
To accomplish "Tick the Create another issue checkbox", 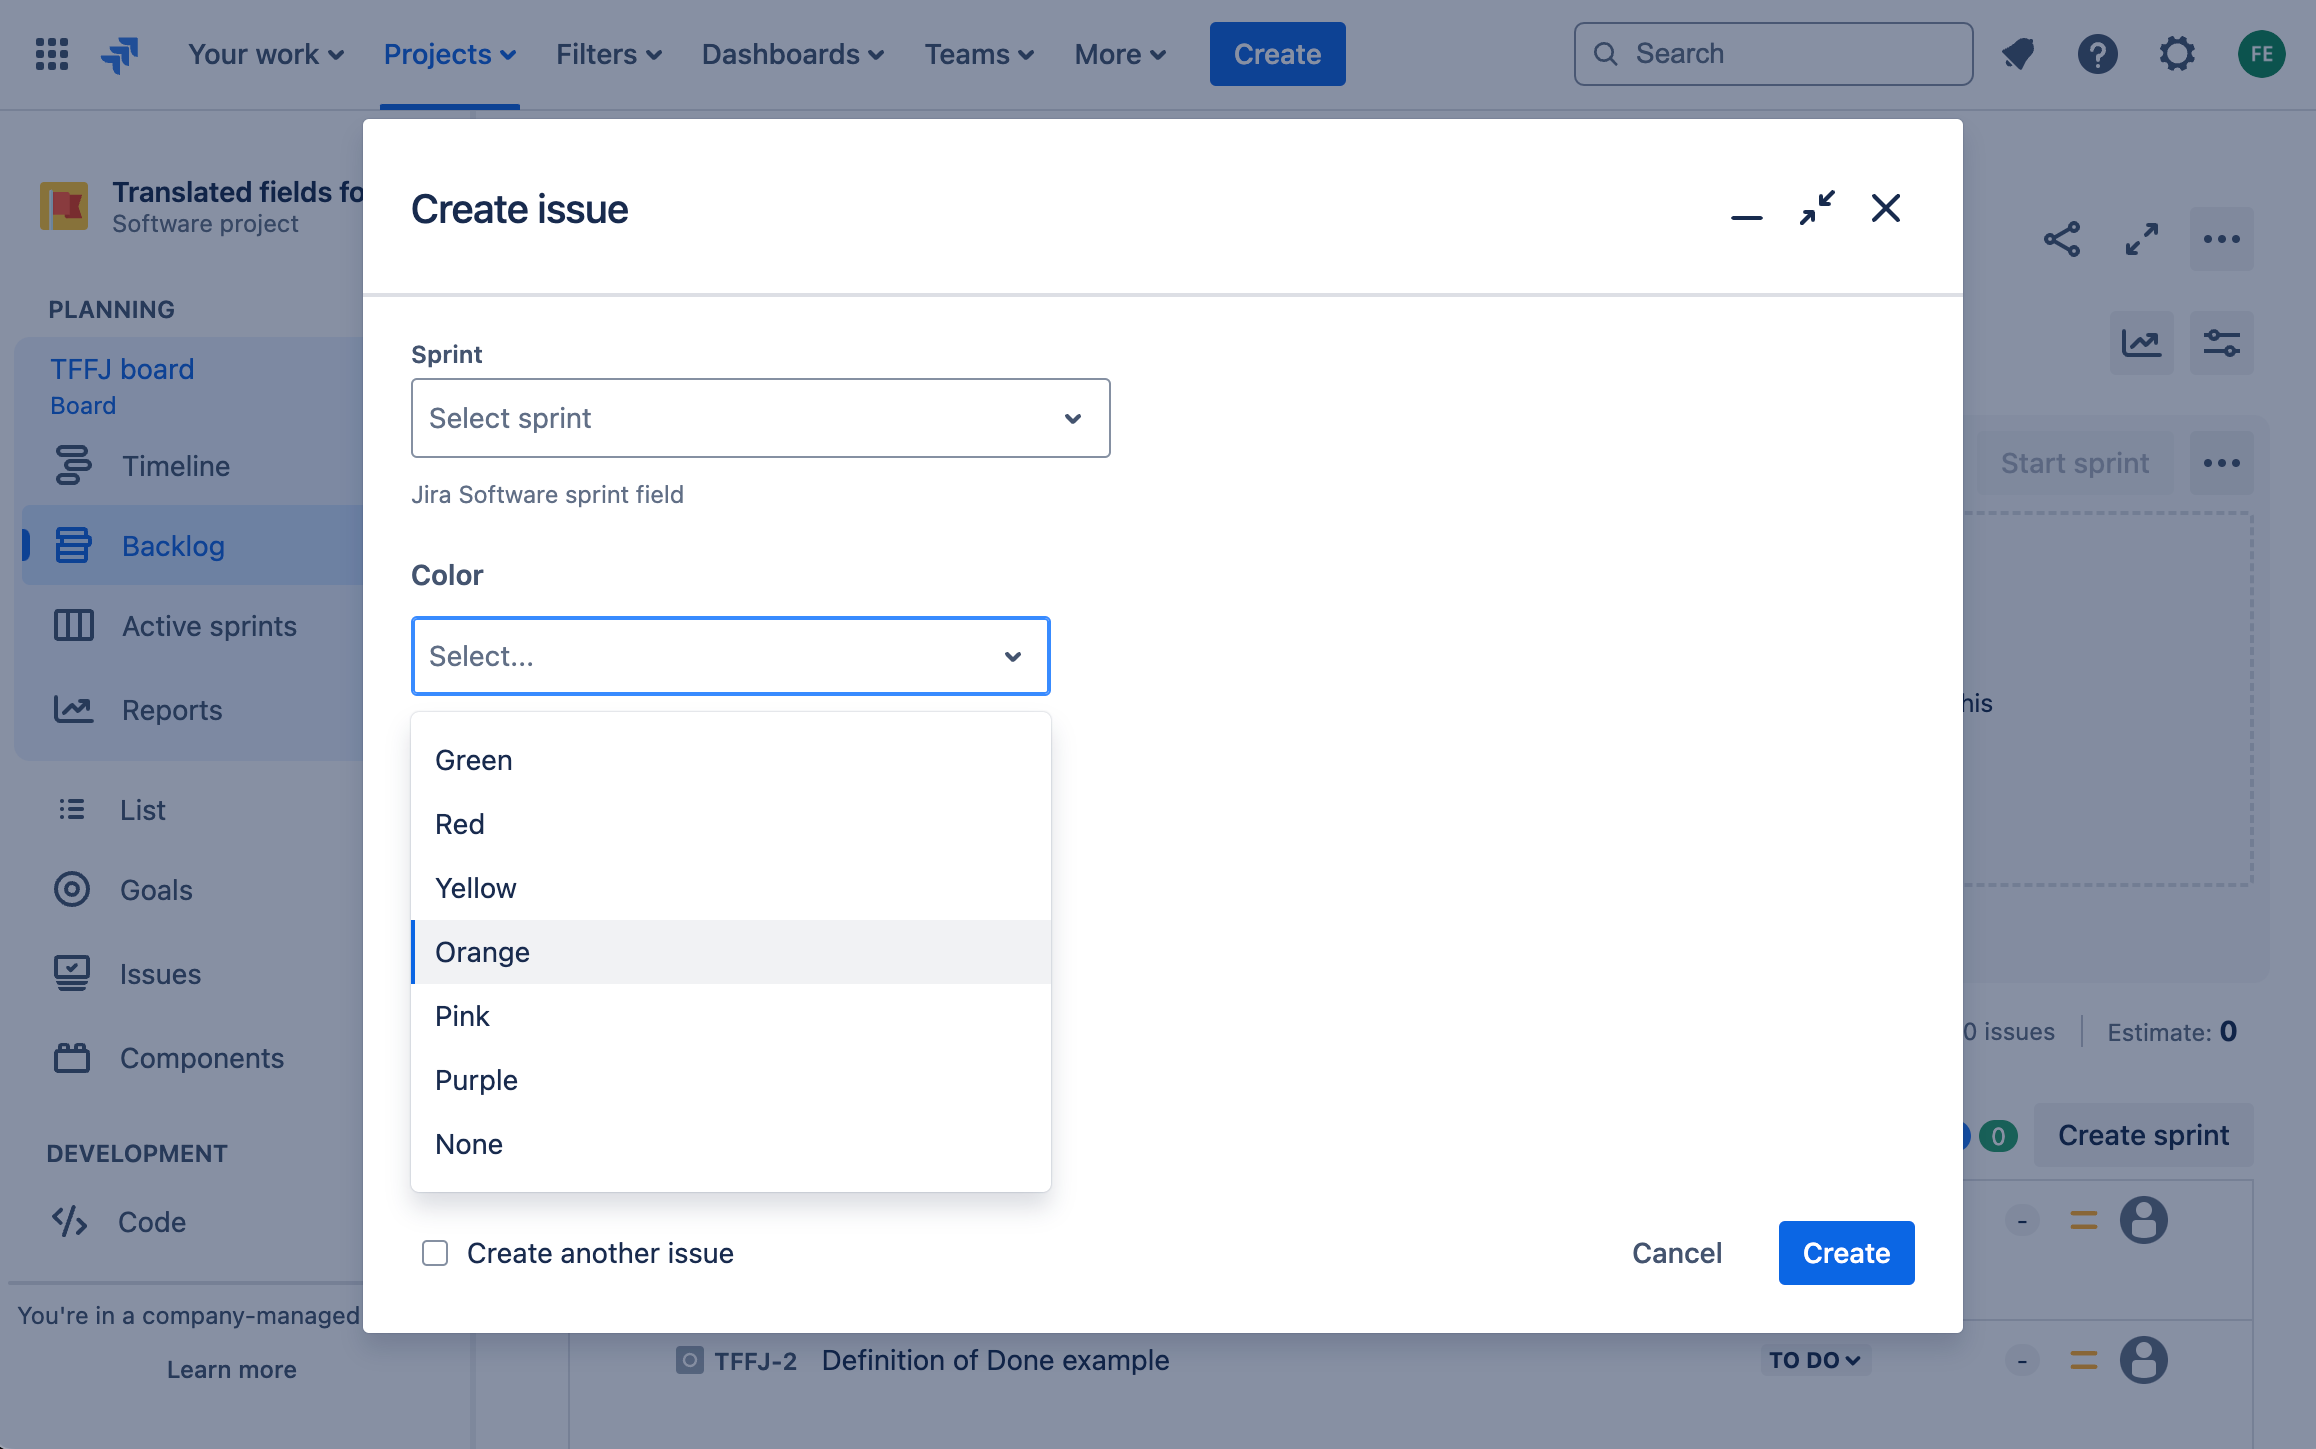I will (435, 1253).
